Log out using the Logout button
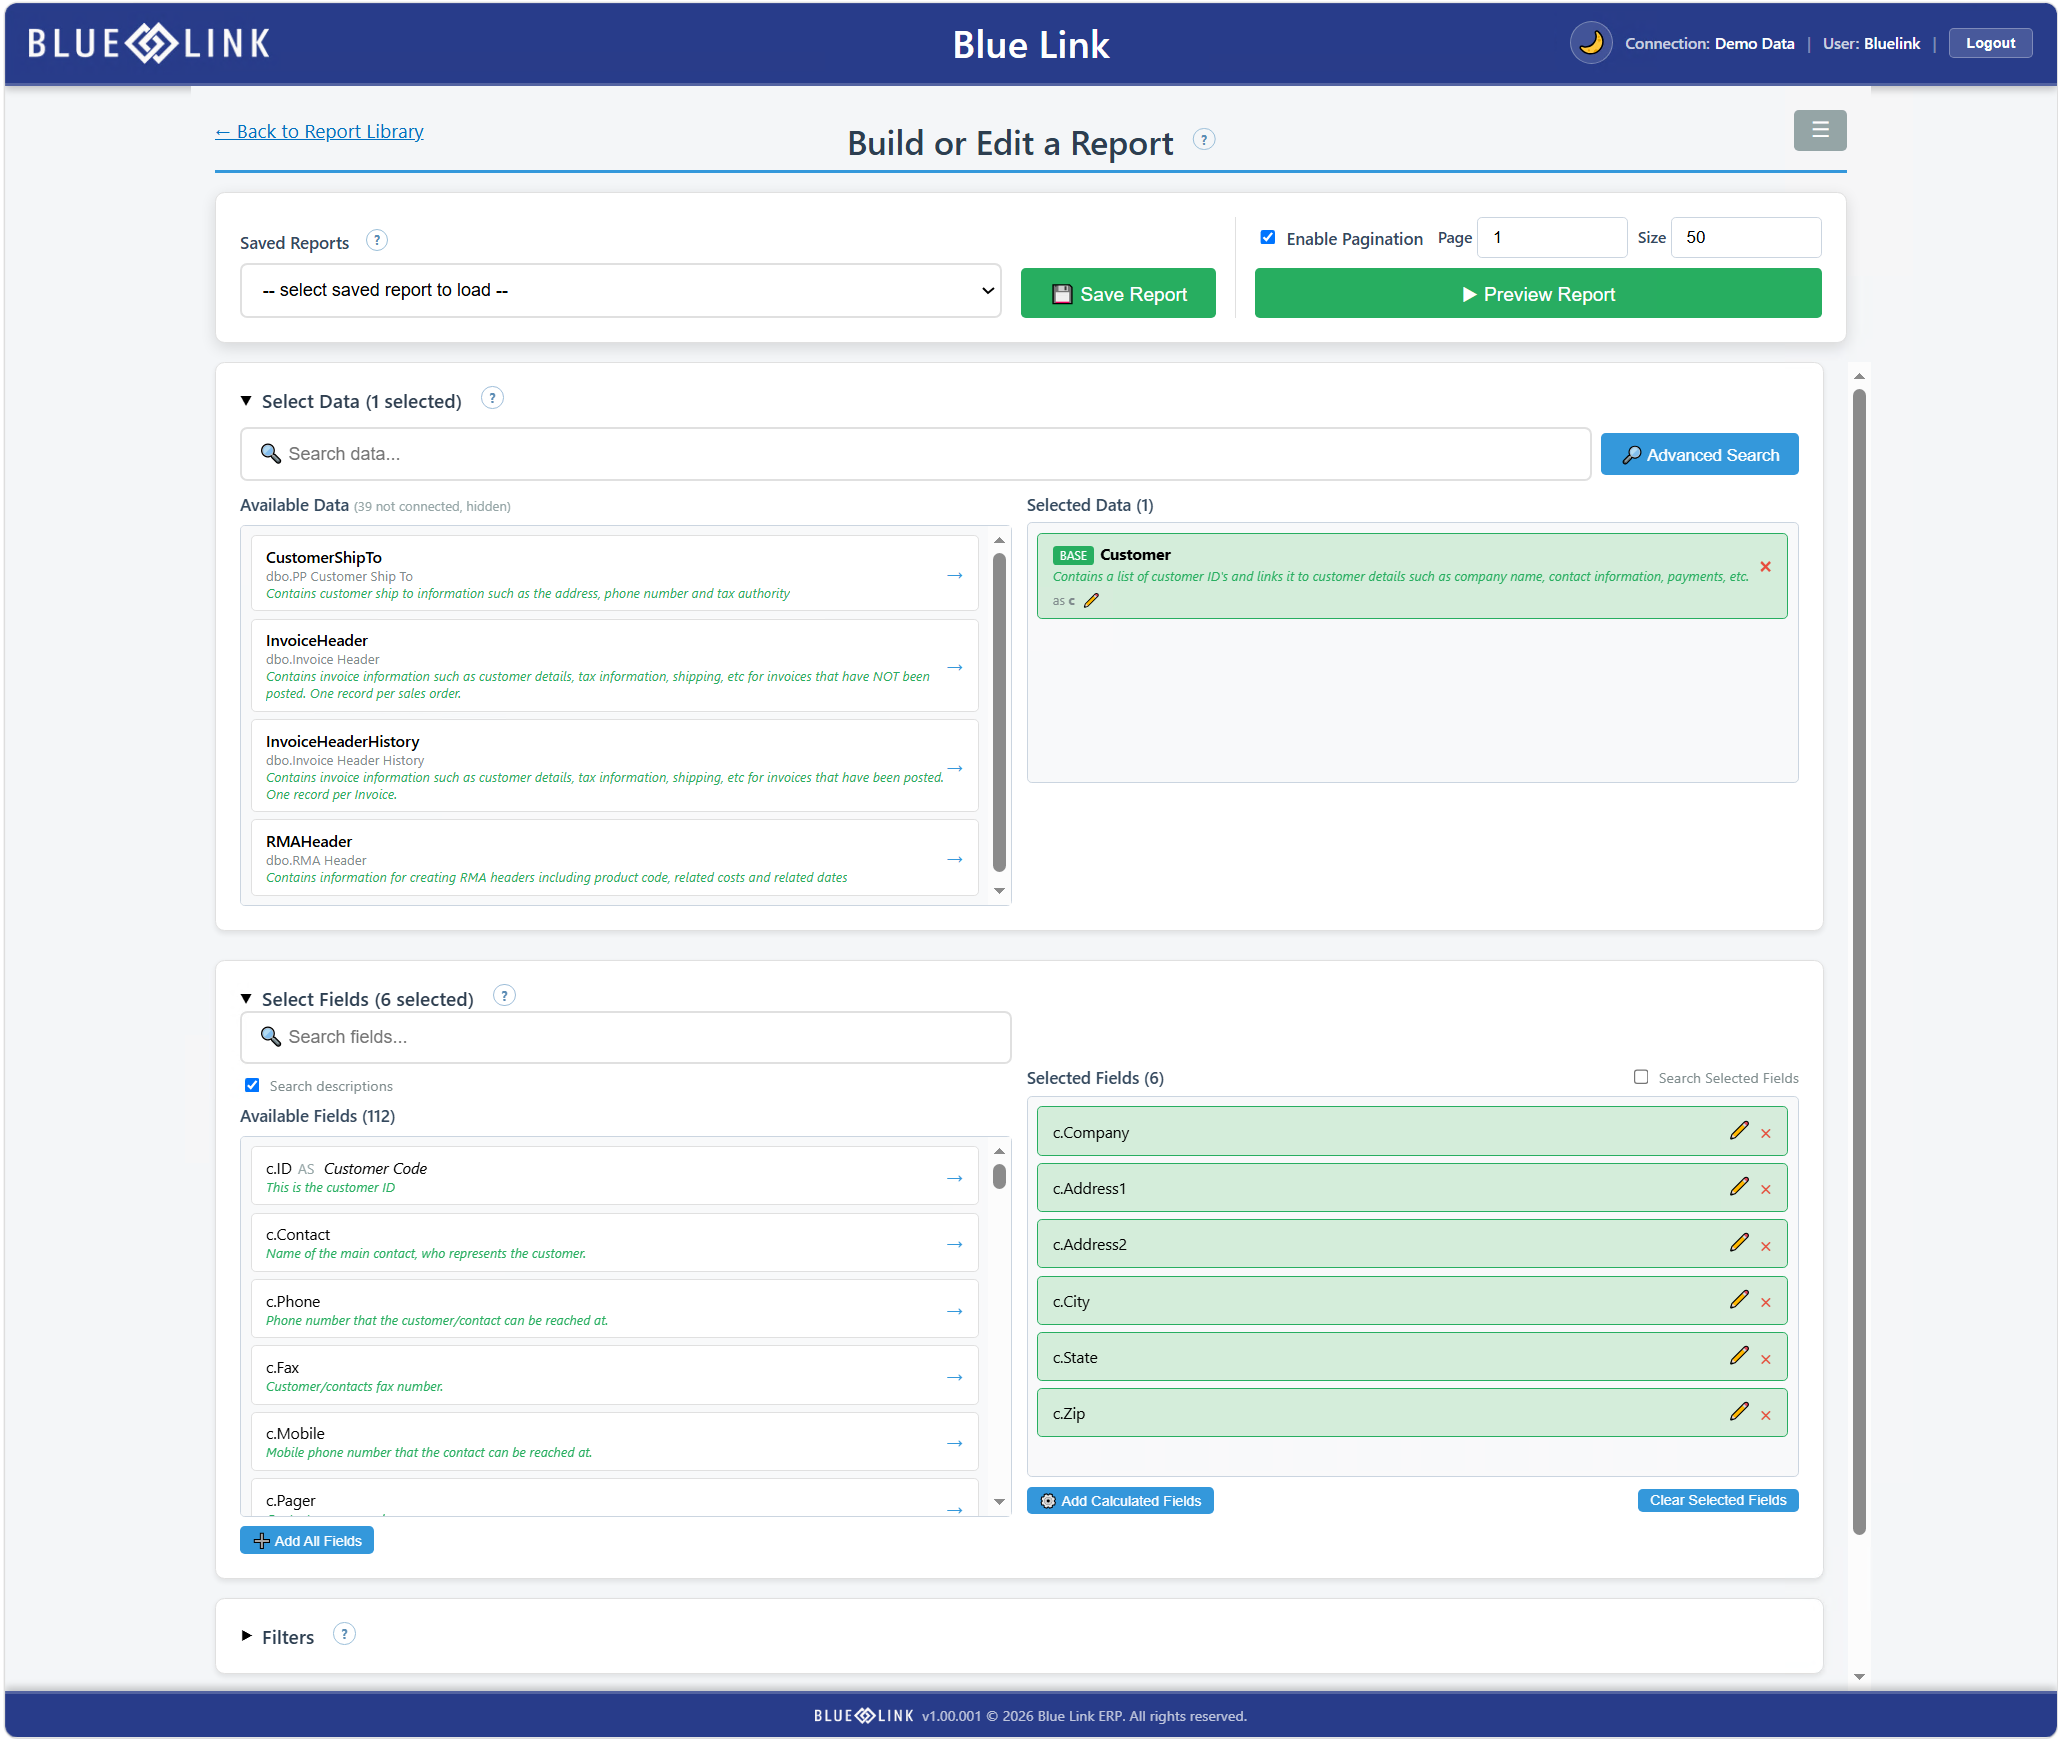Screen dimensions: 2060x1739 tap(1990, 43)
